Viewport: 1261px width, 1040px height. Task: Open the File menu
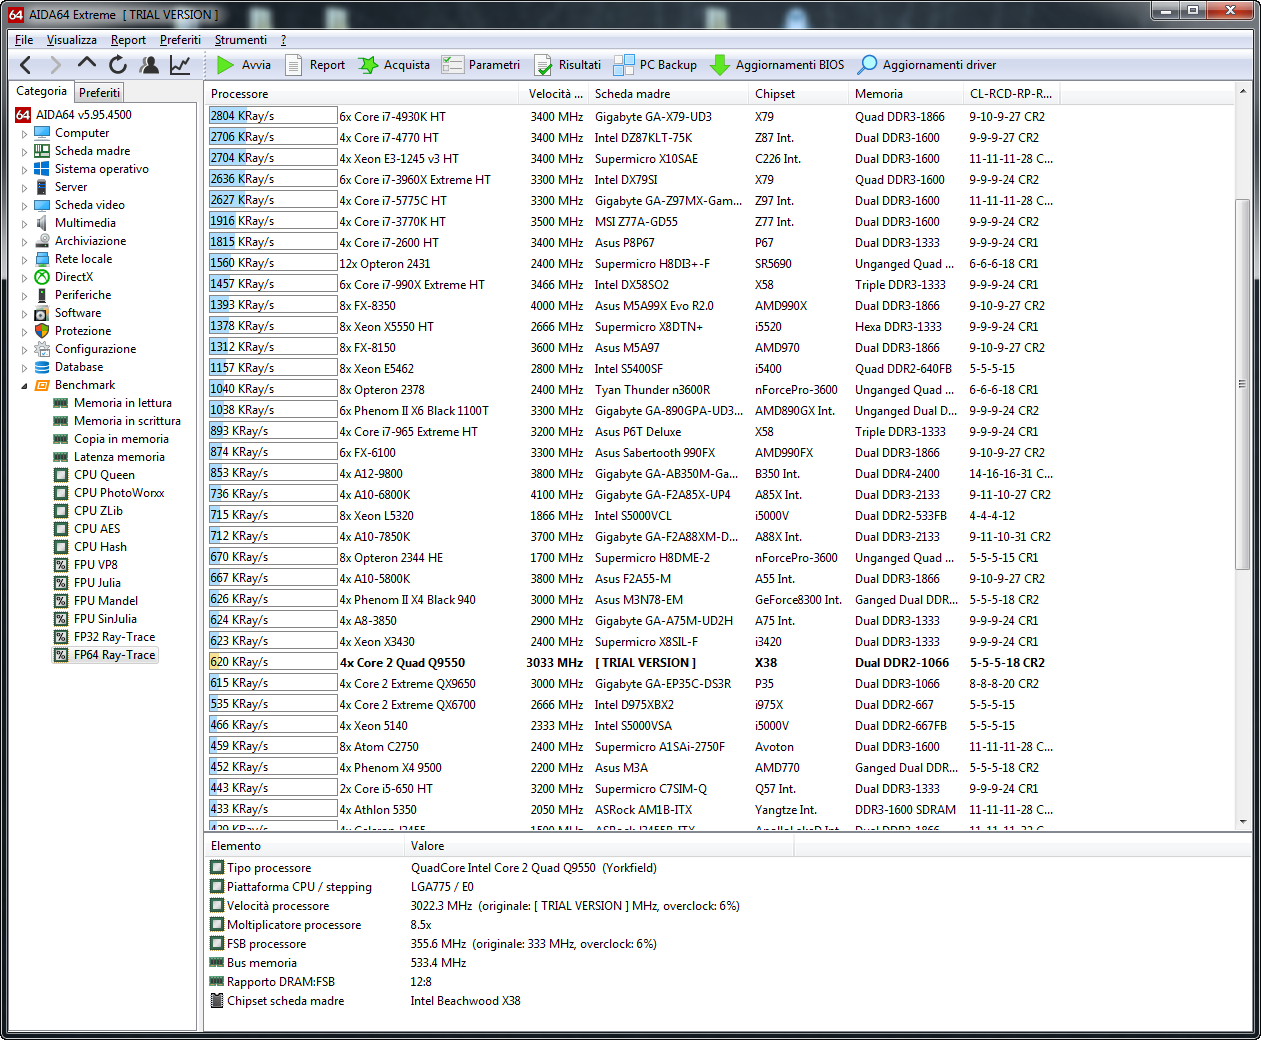pyautogui.click(x=24, y=40)
